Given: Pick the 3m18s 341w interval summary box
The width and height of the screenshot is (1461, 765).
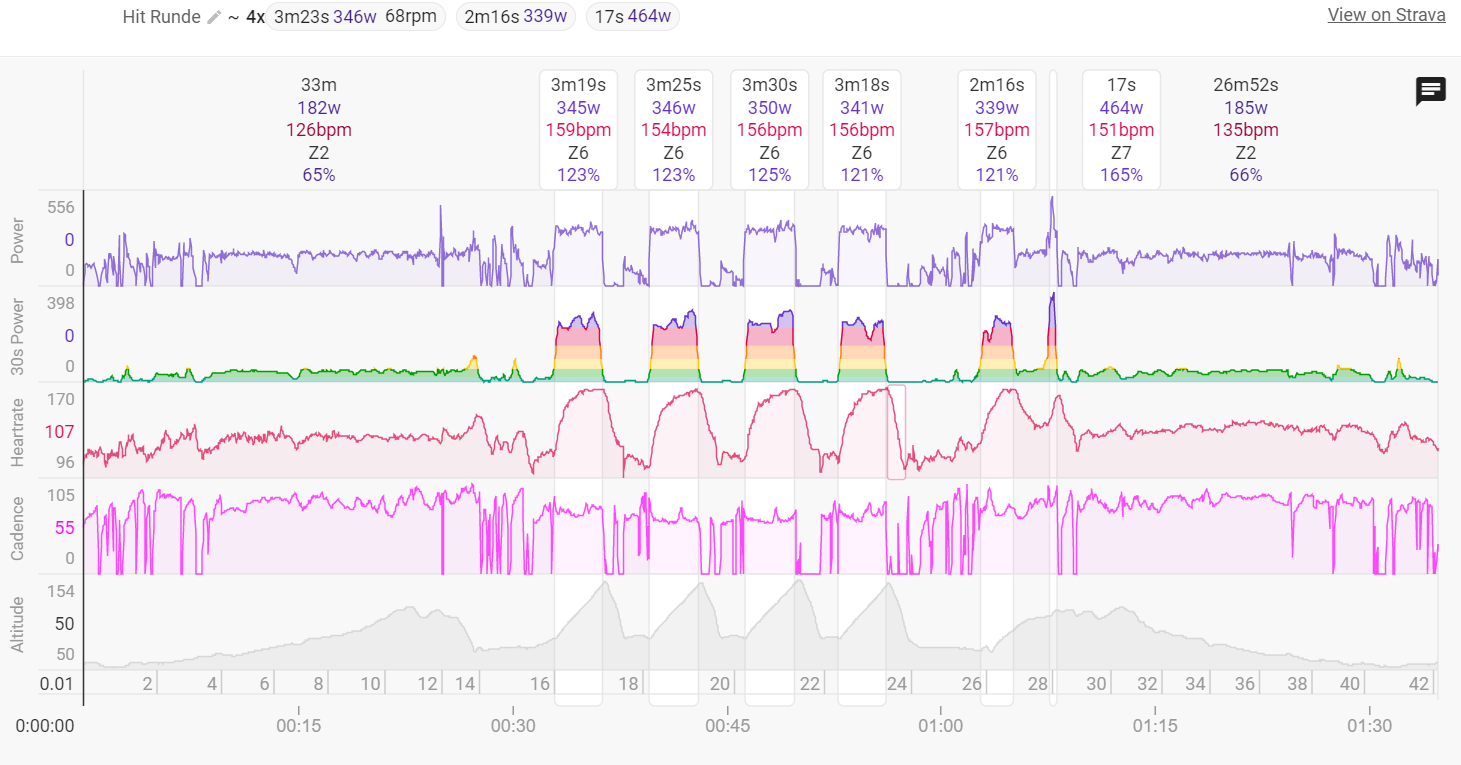Looking at the screenshot, I should [861, 130].
